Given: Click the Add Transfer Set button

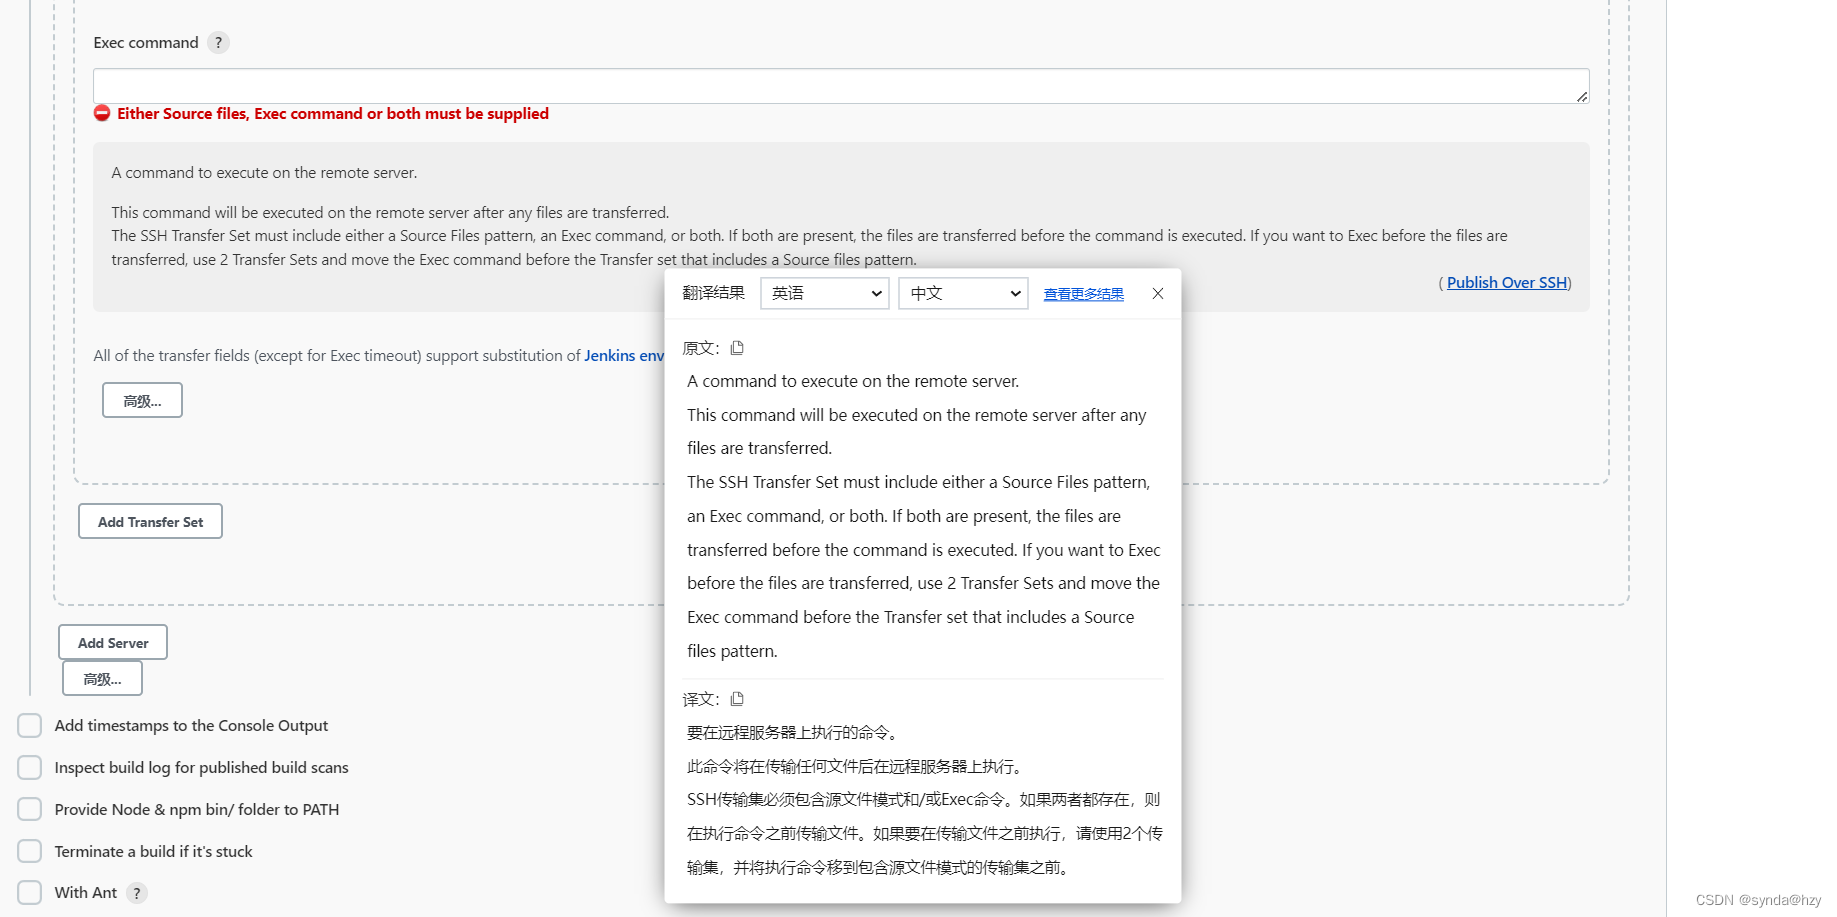Looking at the screenshot, I should pos(150,521).
